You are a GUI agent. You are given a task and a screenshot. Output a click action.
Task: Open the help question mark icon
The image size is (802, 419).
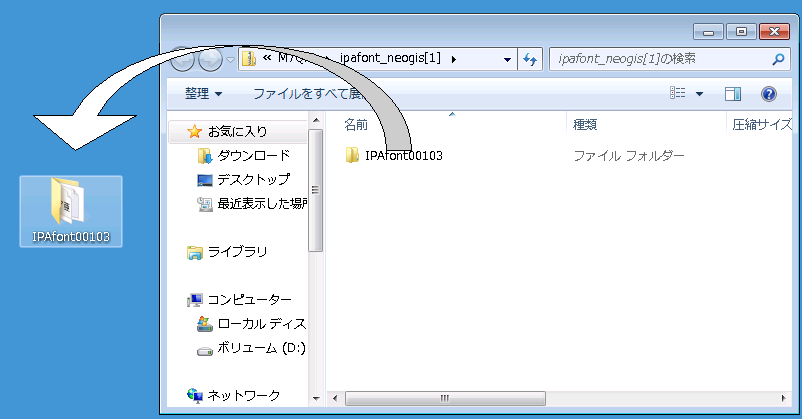[x=768, y=94]
